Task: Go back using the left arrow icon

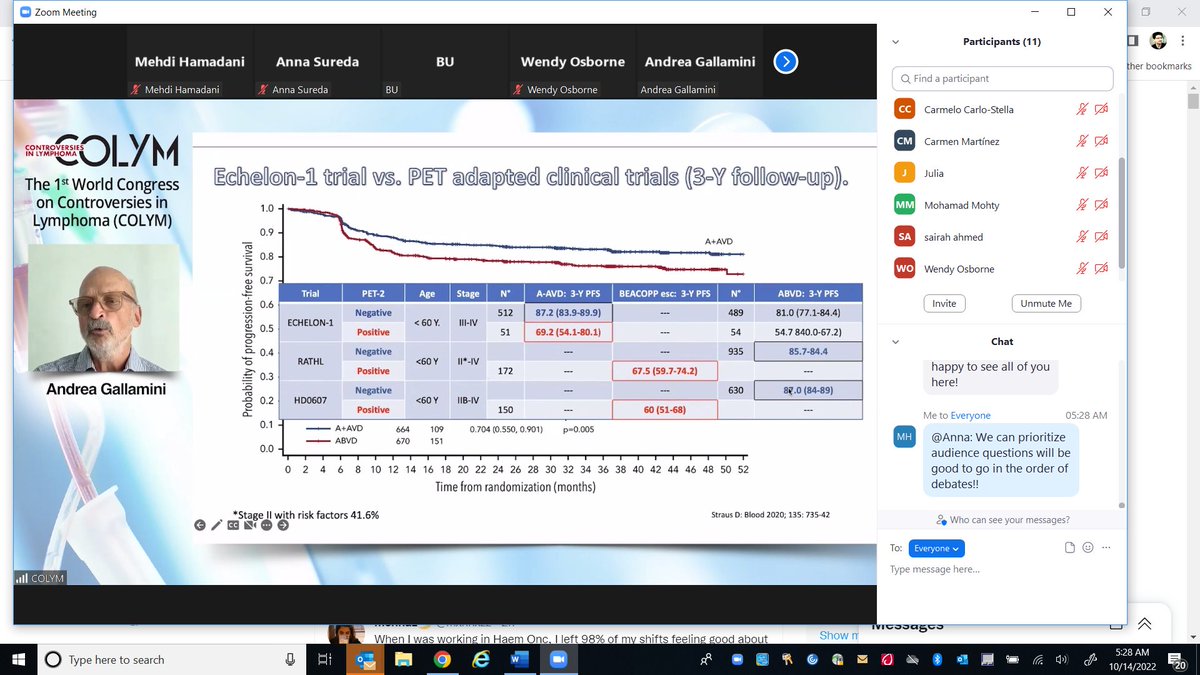Action: pyautogui.click(x=200, y=525)
